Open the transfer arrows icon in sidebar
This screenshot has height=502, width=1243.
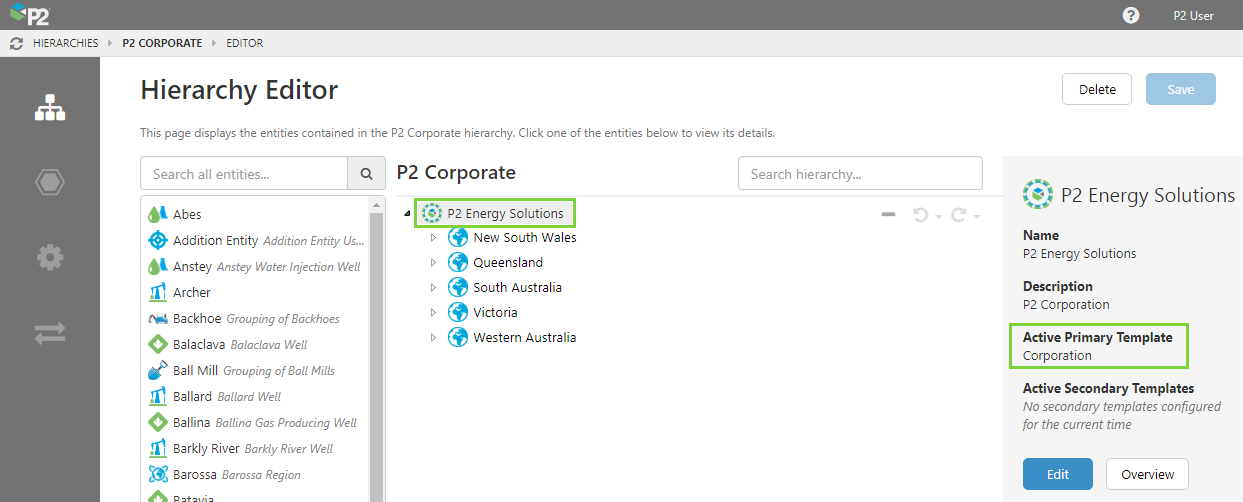click(x=50, y=334)
